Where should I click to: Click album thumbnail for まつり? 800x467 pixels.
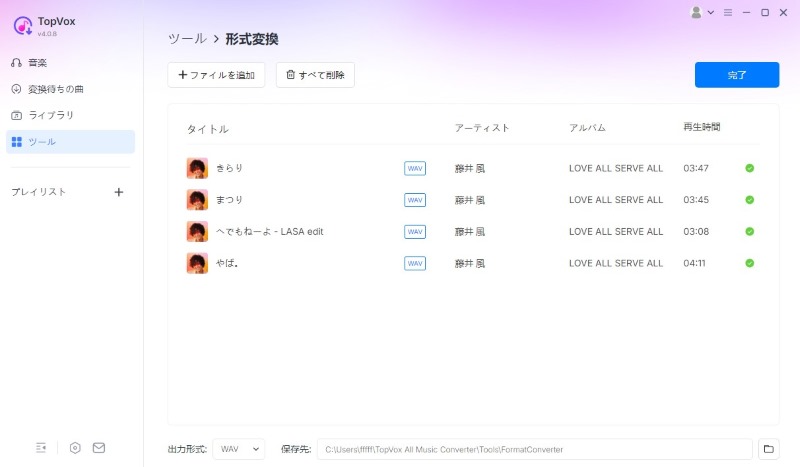click(x=197, y=200)
